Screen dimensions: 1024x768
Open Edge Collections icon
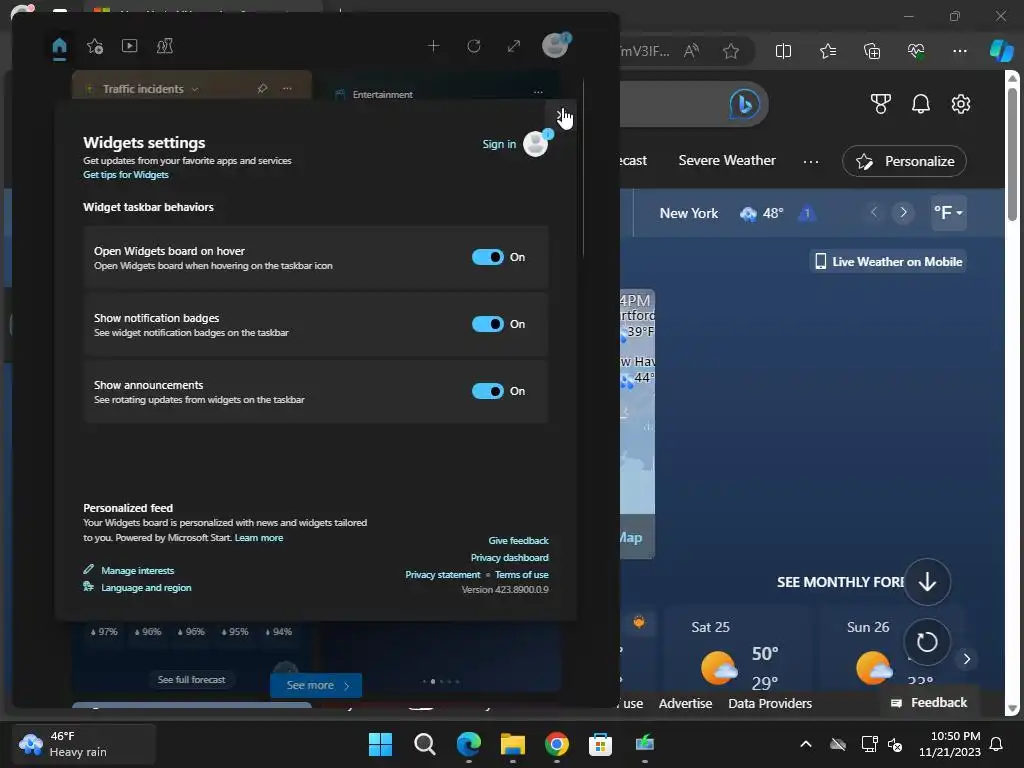[x=872, y=51]
